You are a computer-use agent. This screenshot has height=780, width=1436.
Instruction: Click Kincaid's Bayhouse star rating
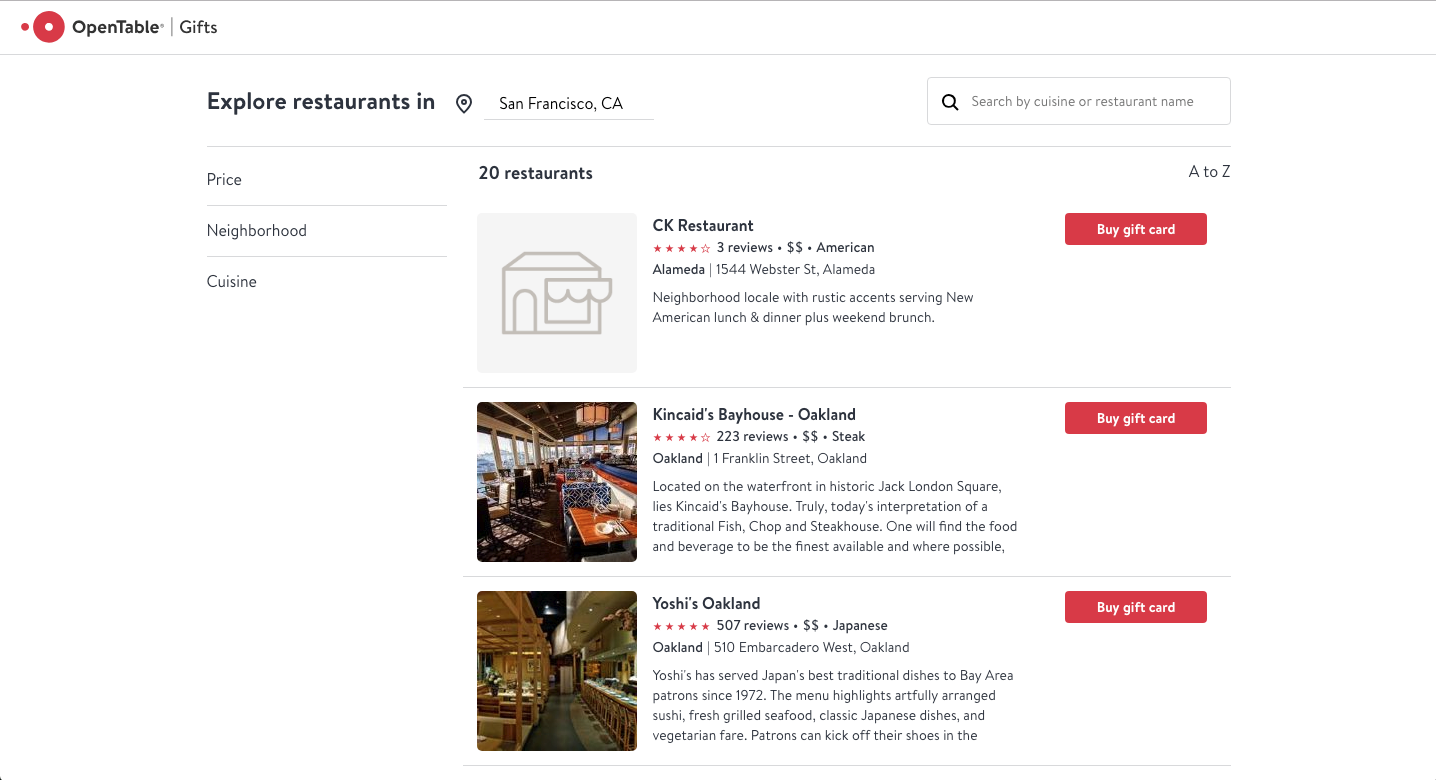[x=682, y=437]
